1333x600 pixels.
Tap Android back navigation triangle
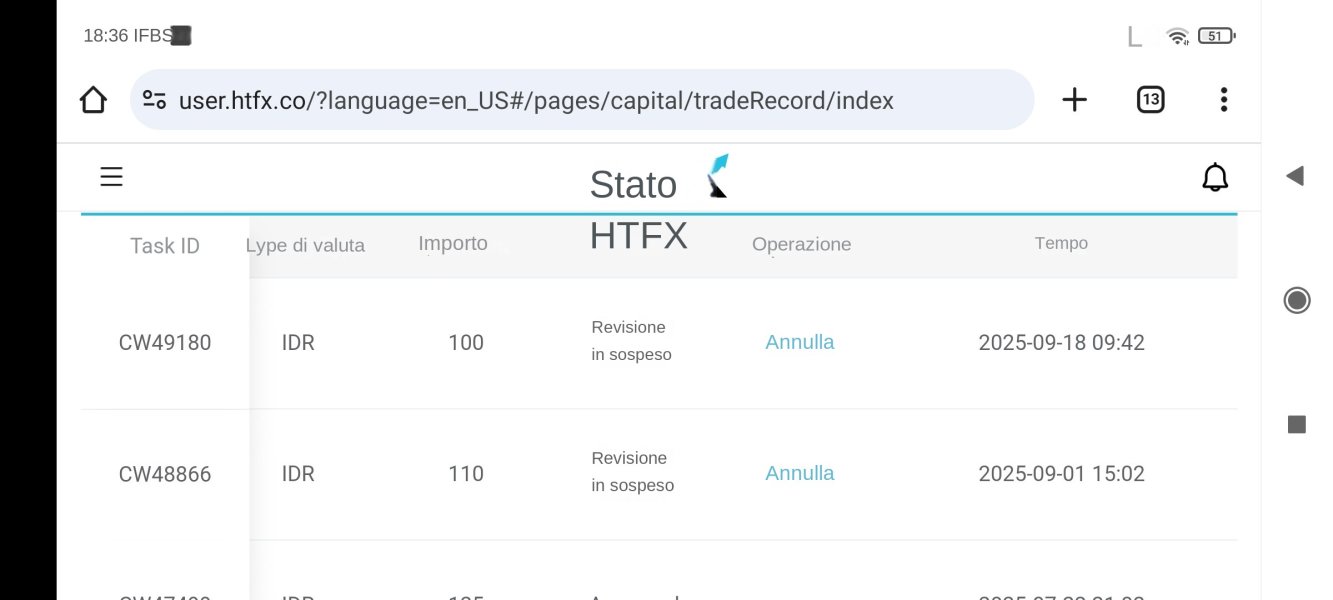pyautogui.click(x=1295, y=176)
